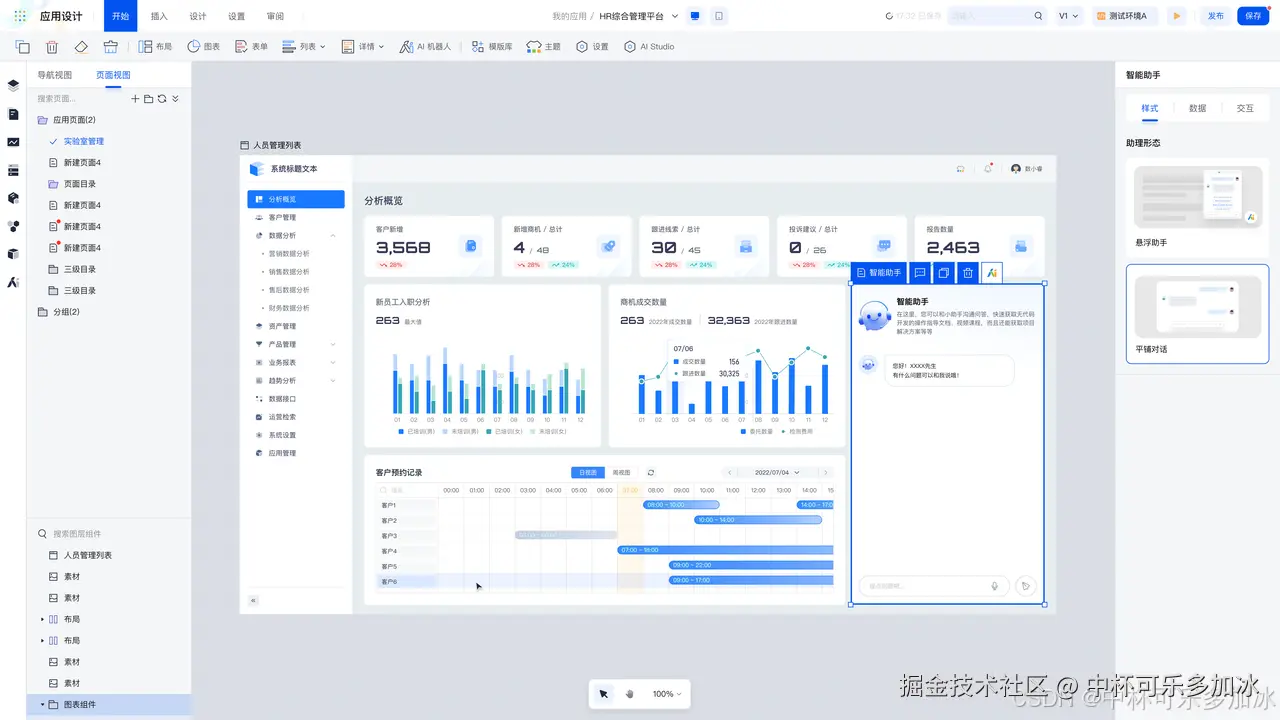1280x720 pixels.
Task: Open the app grid launcher icon
Action: (20, 16)
